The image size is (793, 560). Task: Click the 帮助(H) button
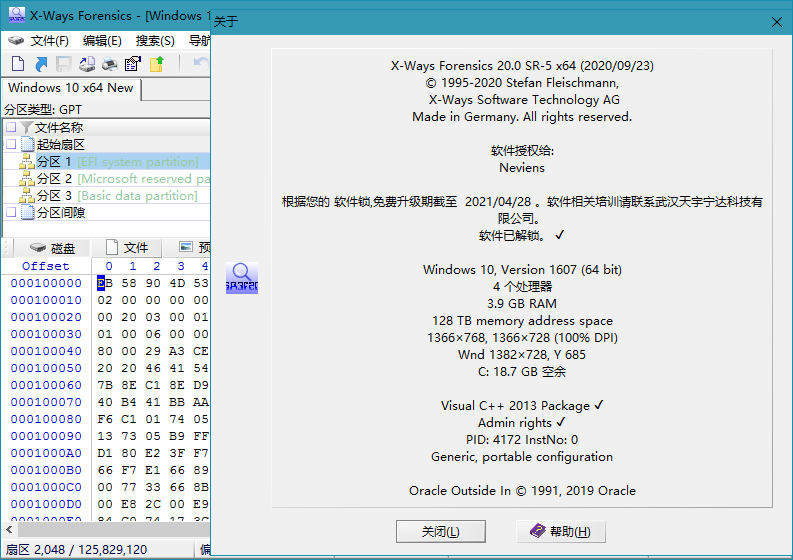560,532
